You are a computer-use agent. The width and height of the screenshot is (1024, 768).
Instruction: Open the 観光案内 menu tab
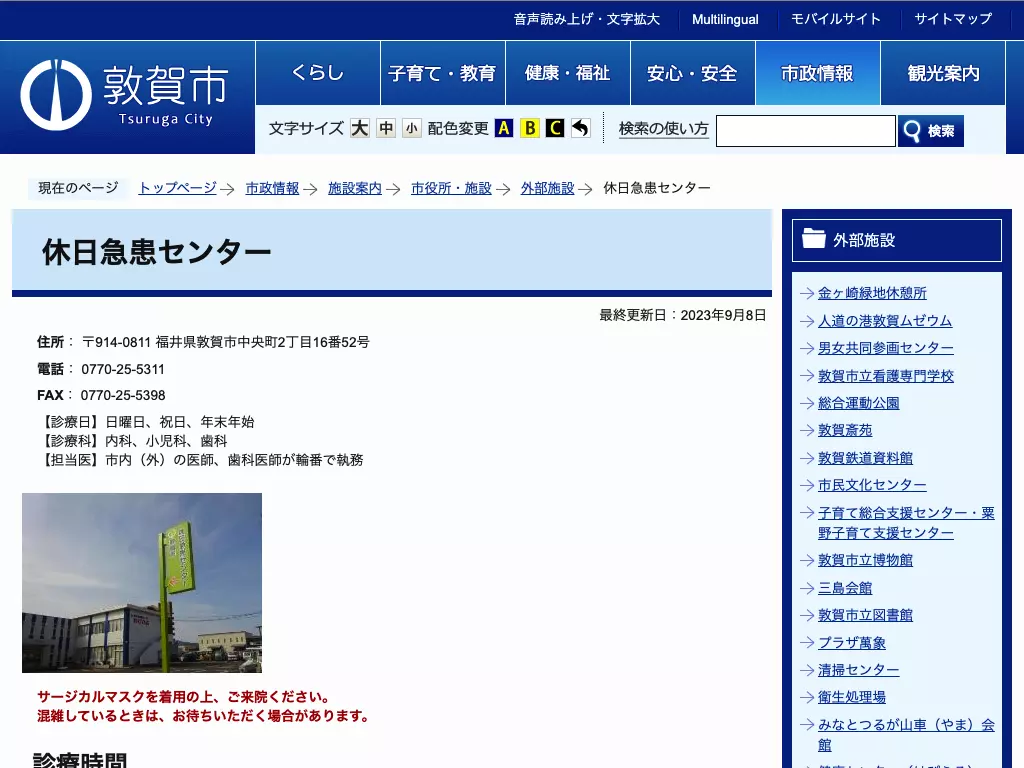click(943, 72)
